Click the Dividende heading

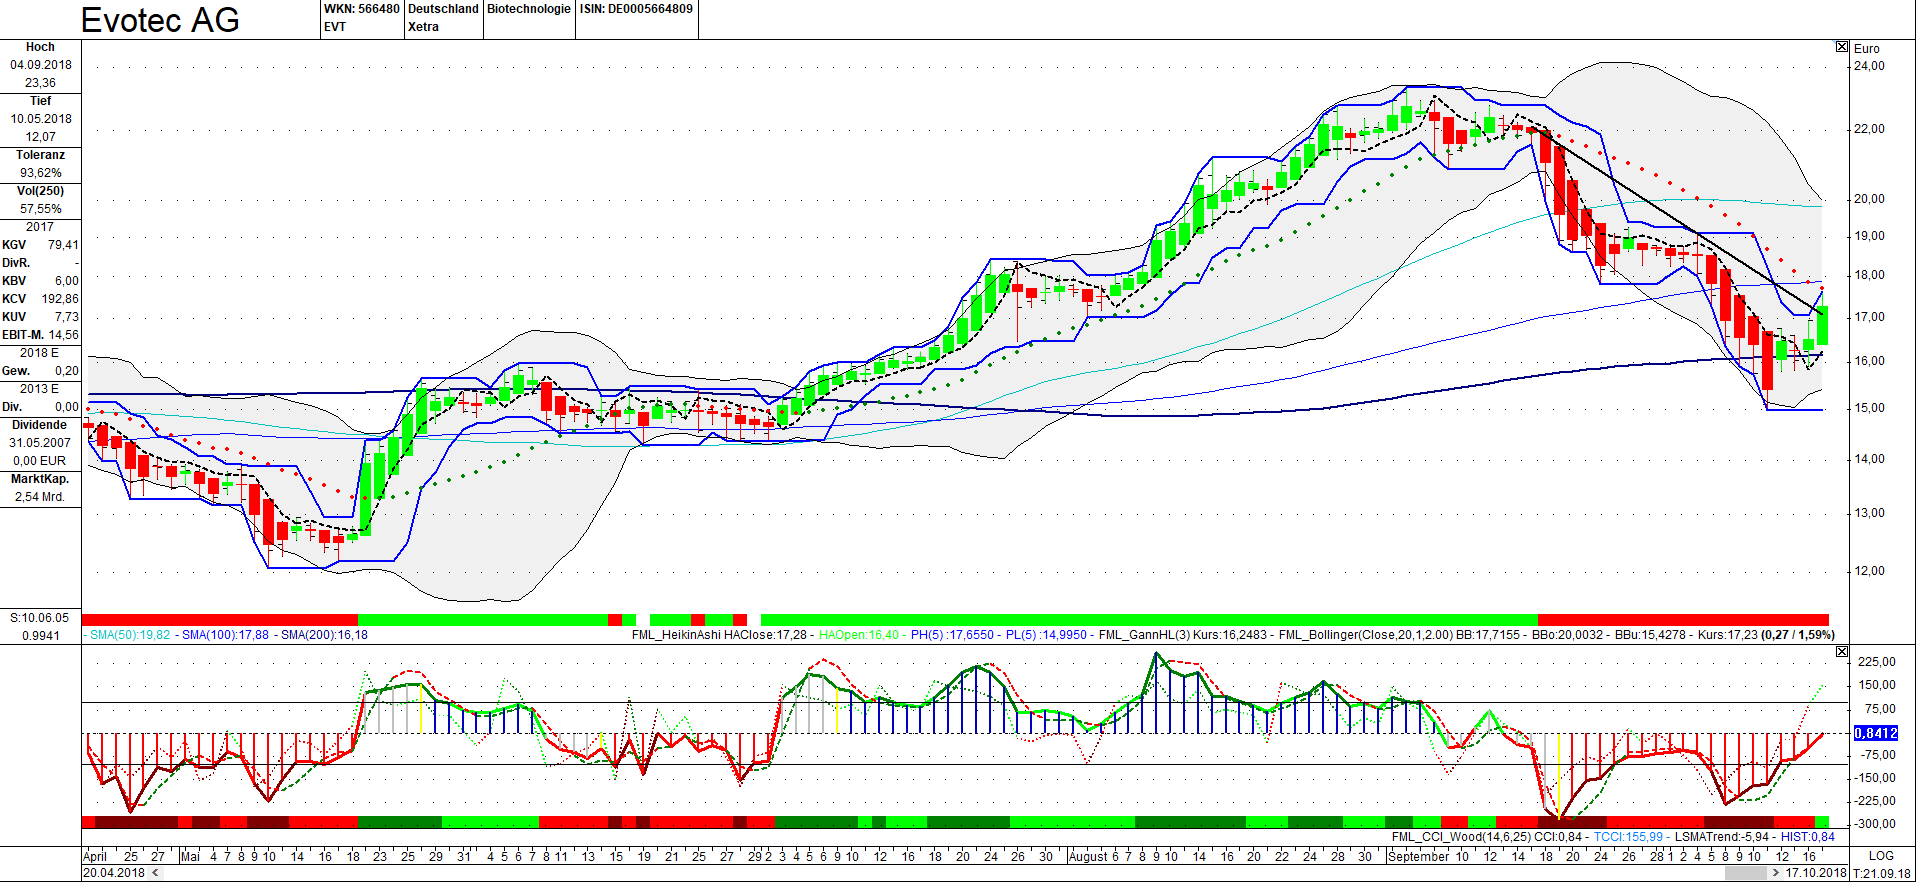40,425
